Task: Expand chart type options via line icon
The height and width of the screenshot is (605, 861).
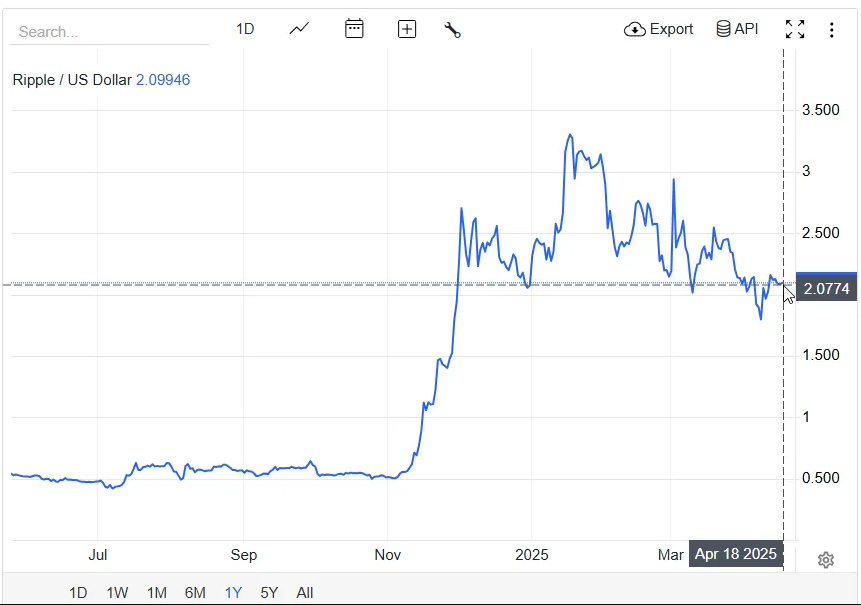Action: (x=298, y=29)
